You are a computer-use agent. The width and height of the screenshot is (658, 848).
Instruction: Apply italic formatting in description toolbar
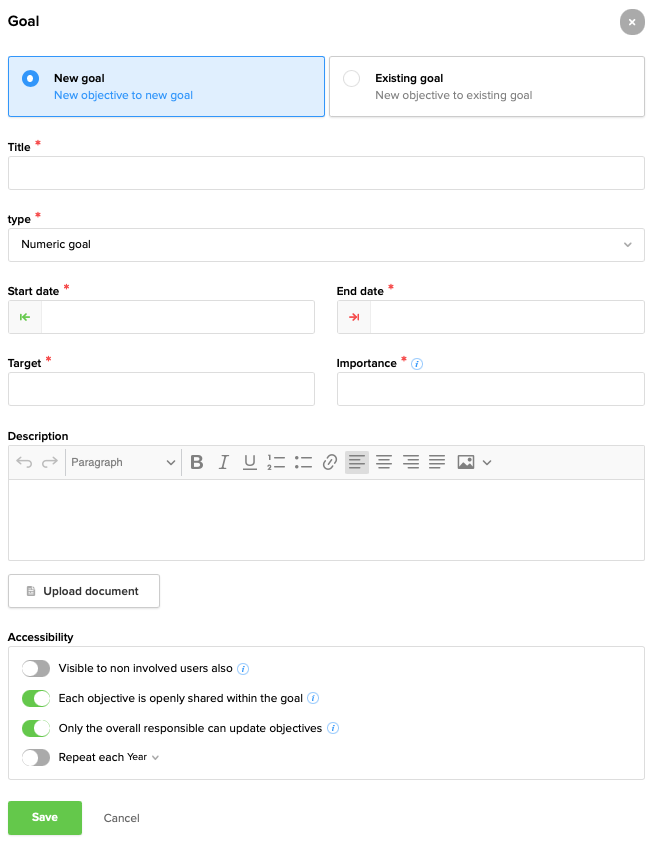tap(224, 462)
